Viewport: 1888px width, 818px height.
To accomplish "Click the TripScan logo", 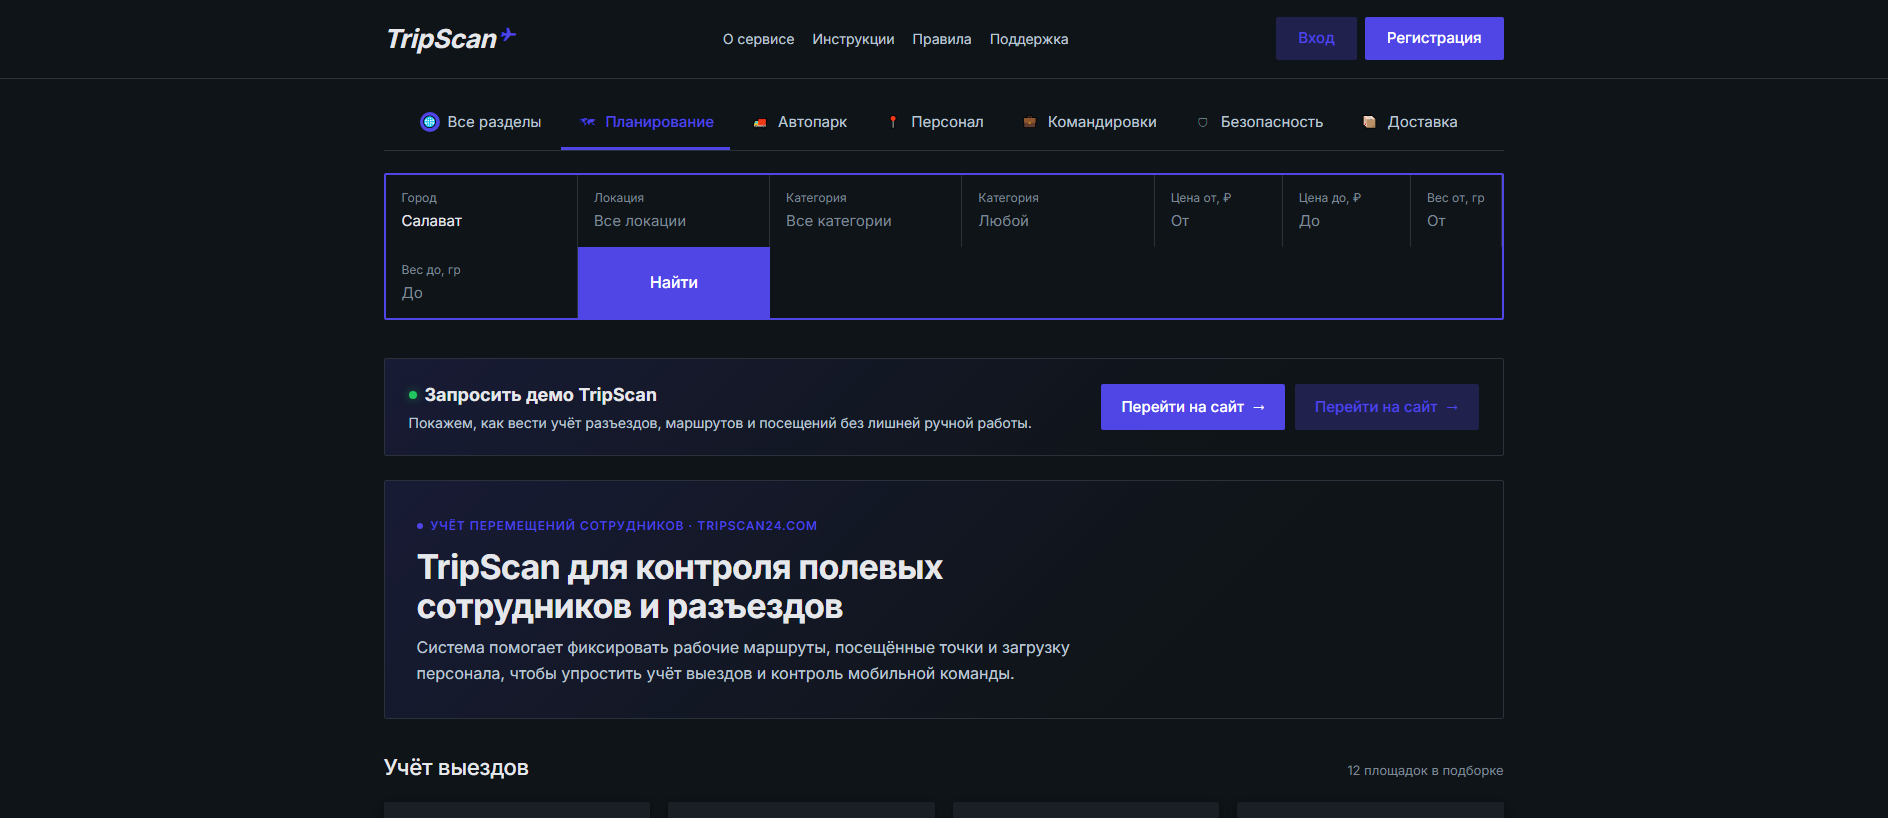I will click(451, 38).
